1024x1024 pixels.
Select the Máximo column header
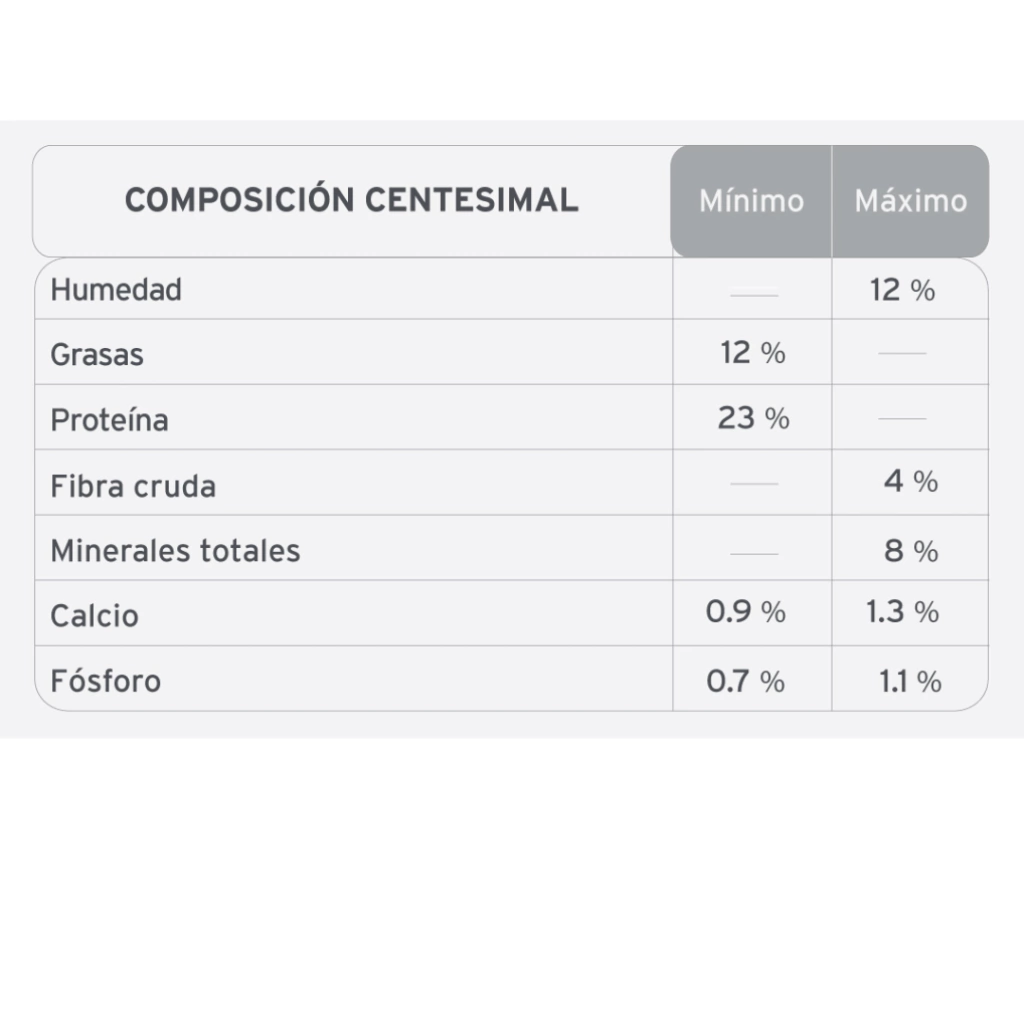[910, 201]
